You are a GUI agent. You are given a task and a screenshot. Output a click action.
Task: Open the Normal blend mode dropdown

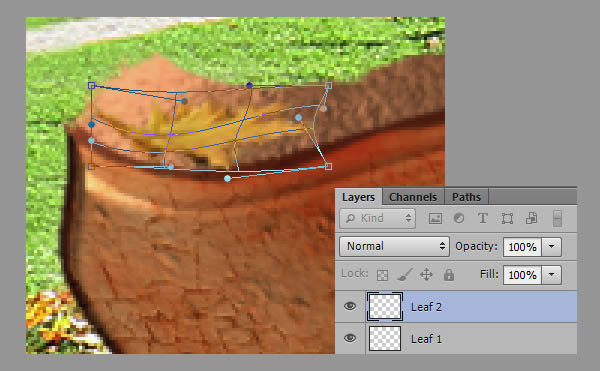point(394,246)
